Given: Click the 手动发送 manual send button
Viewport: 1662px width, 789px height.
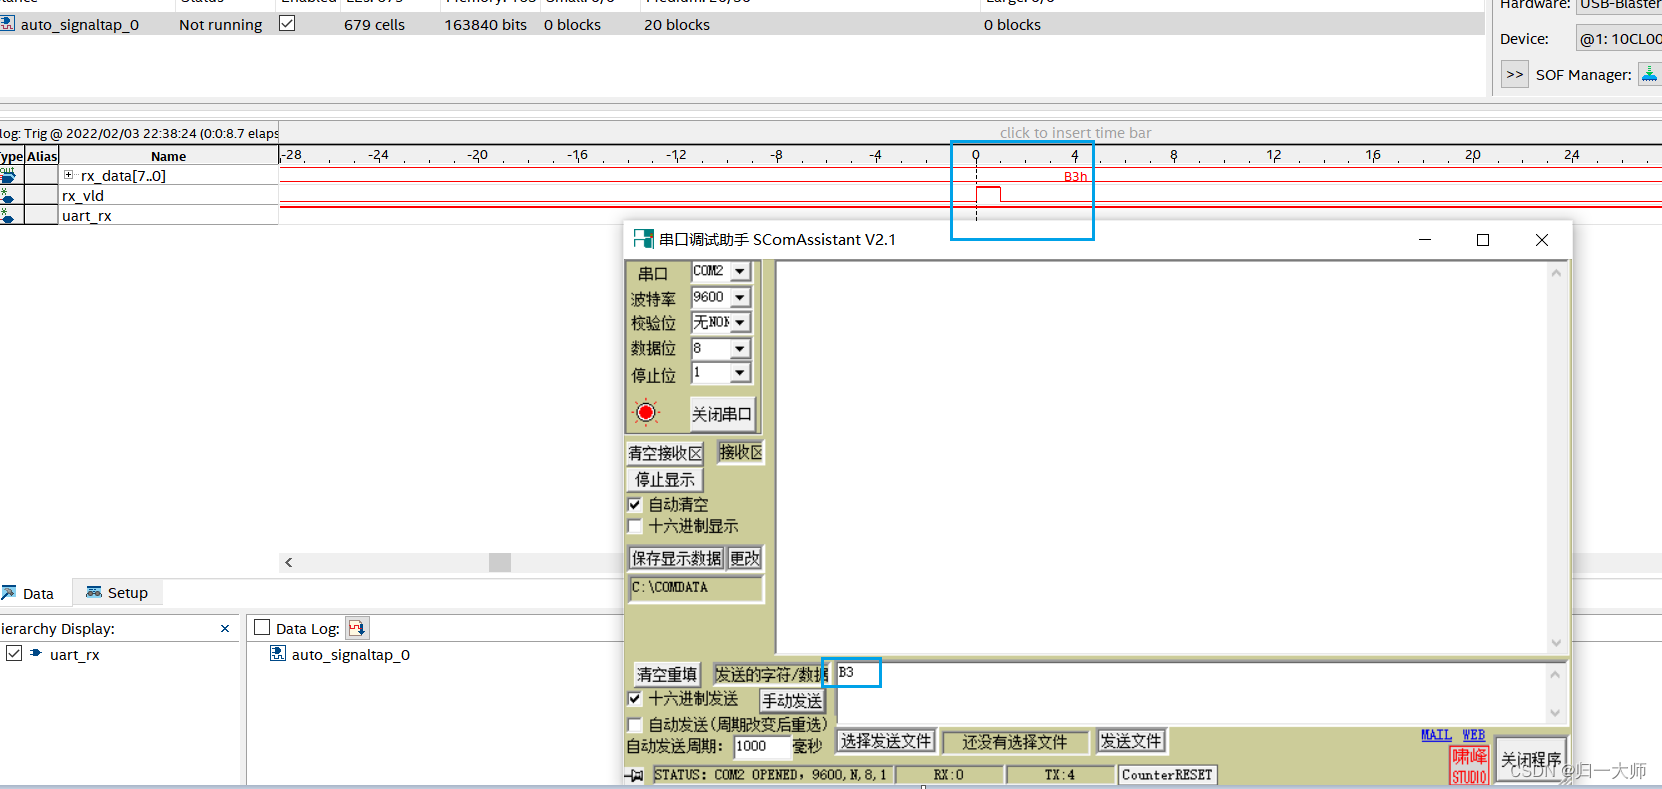Looking at the screenshot, I should pos(792,701).
